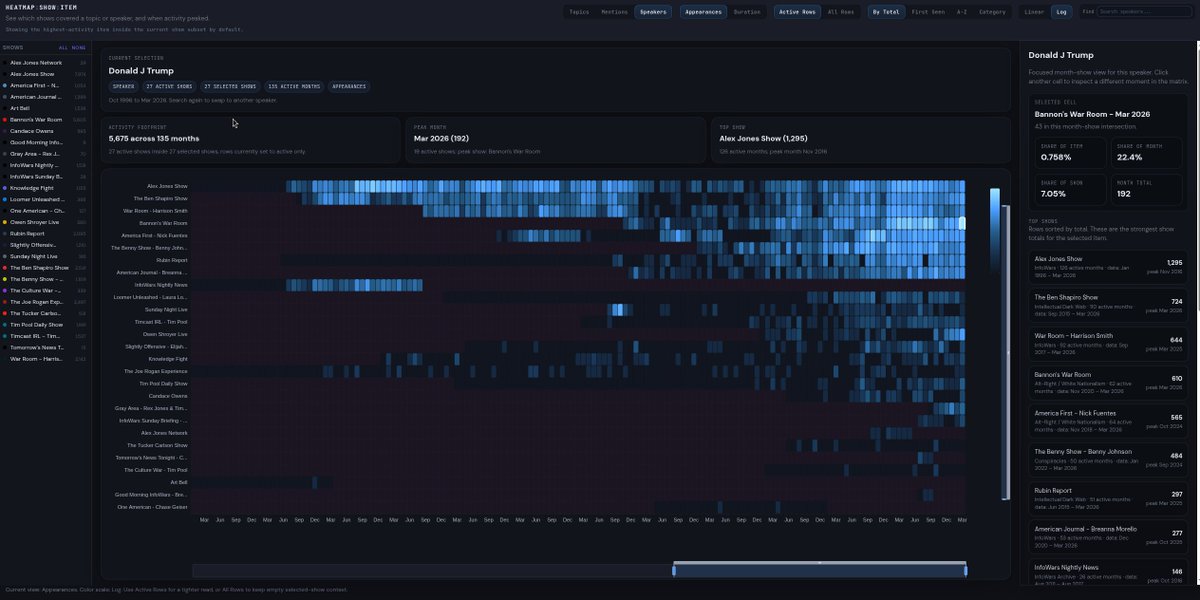Click the heatmap color scale legend bar
This screenshot has height=600, width=1200.
pyautogui.click(x=994, y=230)
